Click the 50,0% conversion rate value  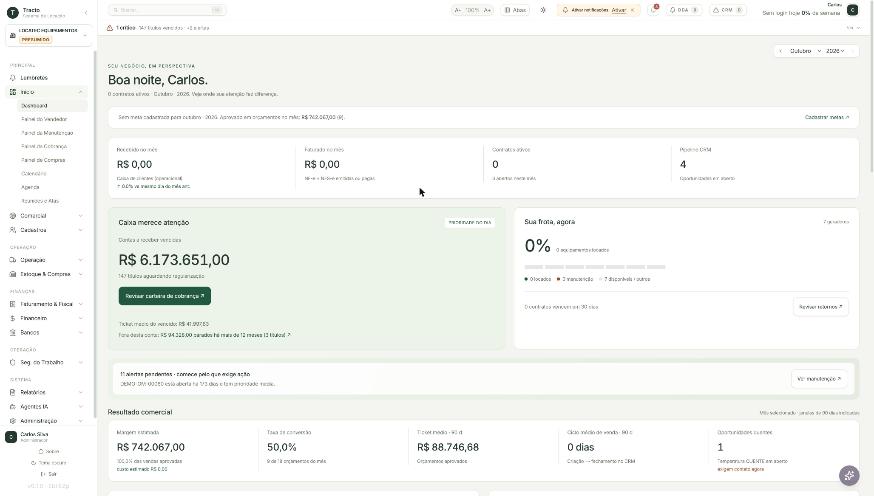click(x=281, y=447)
